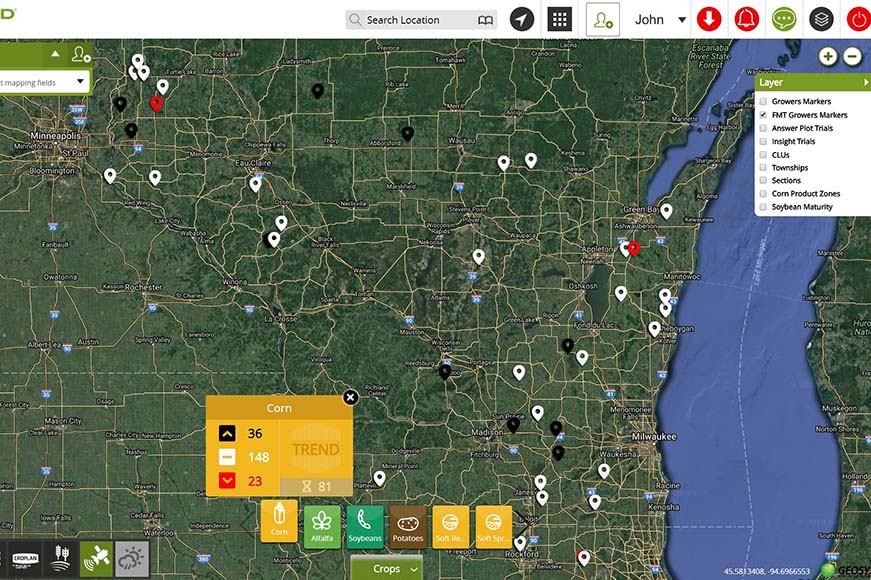Click the black layers stack icon
Screen dimensions: 871x580
click(x=821, y=19)
